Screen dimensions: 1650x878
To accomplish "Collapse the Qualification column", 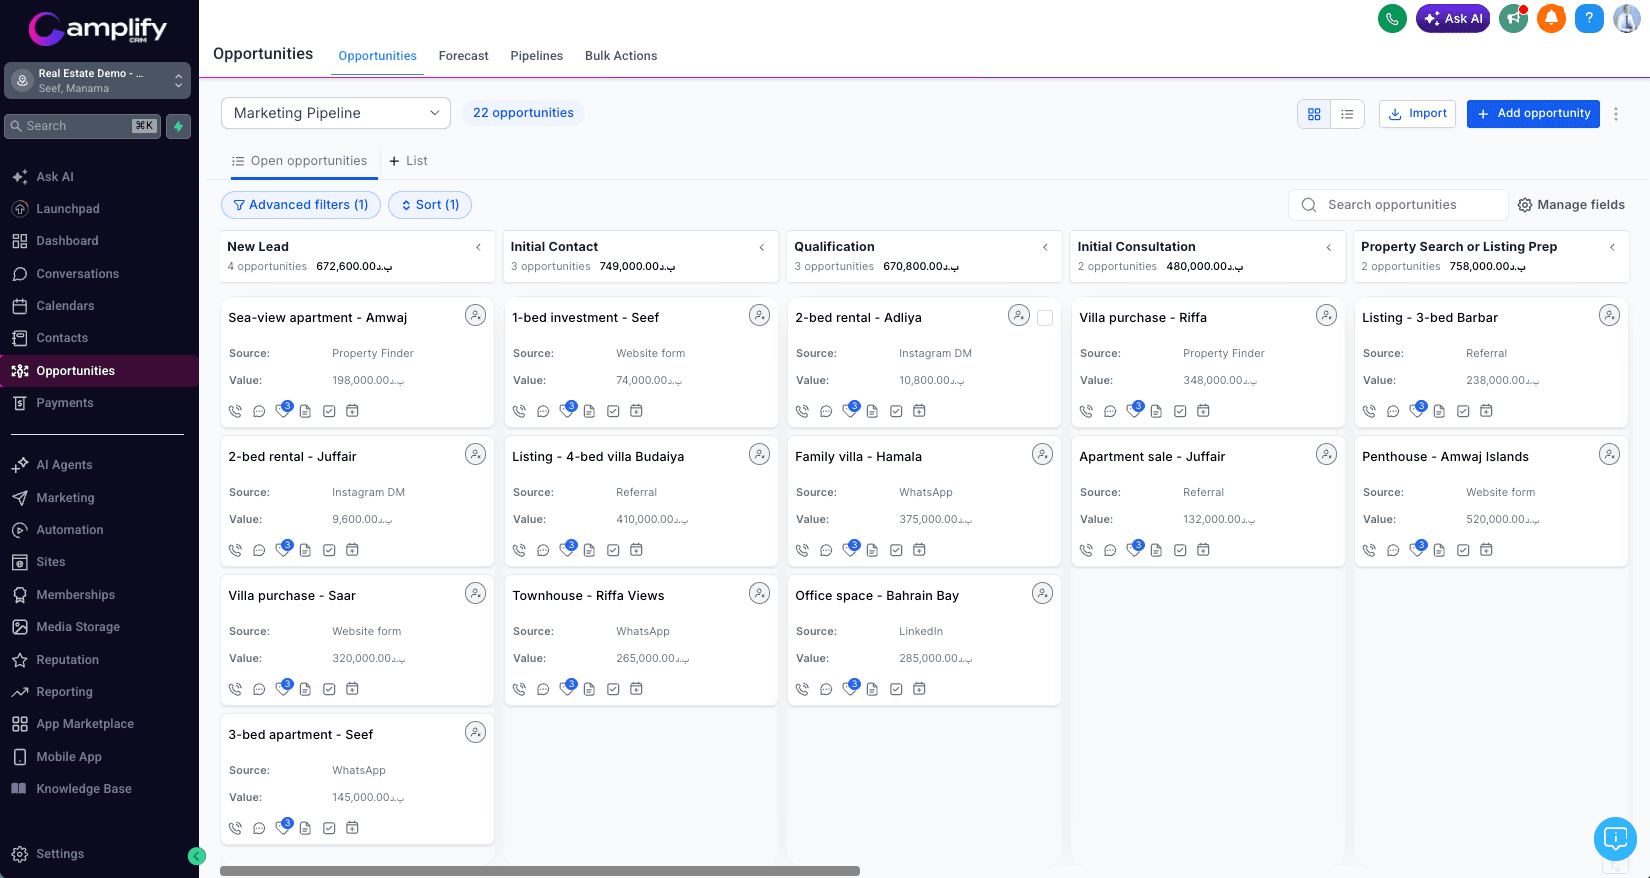I will point(1045,247).
